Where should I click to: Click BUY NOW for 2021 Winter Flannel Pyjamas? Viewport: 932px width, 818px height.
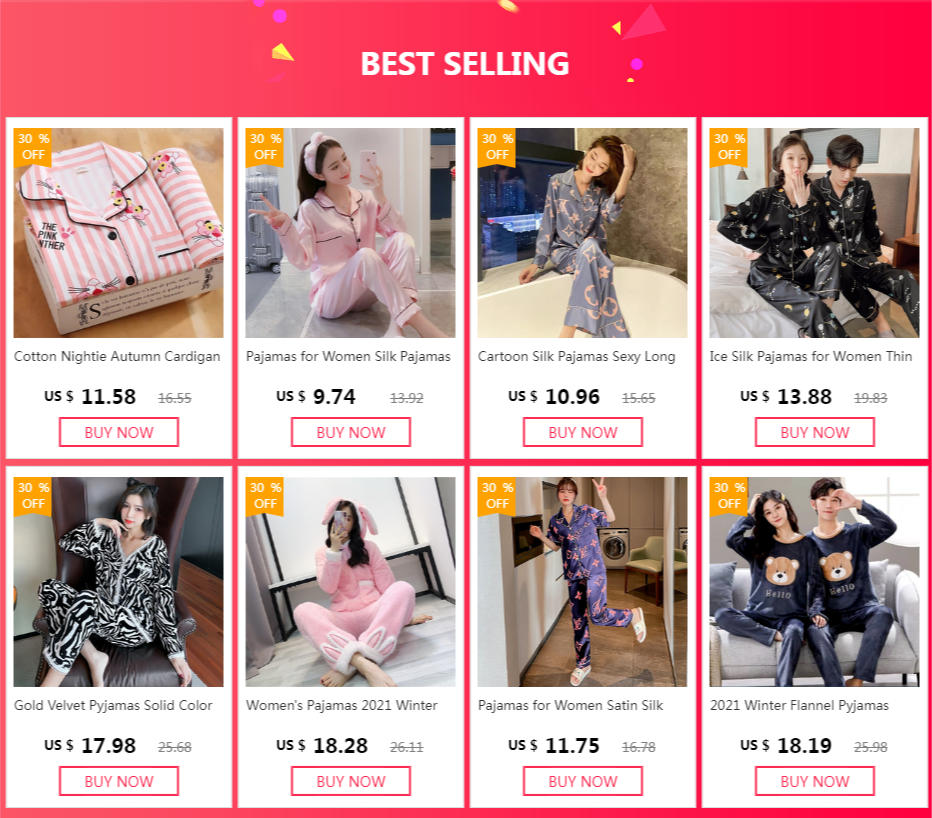(x=814, y=781)
